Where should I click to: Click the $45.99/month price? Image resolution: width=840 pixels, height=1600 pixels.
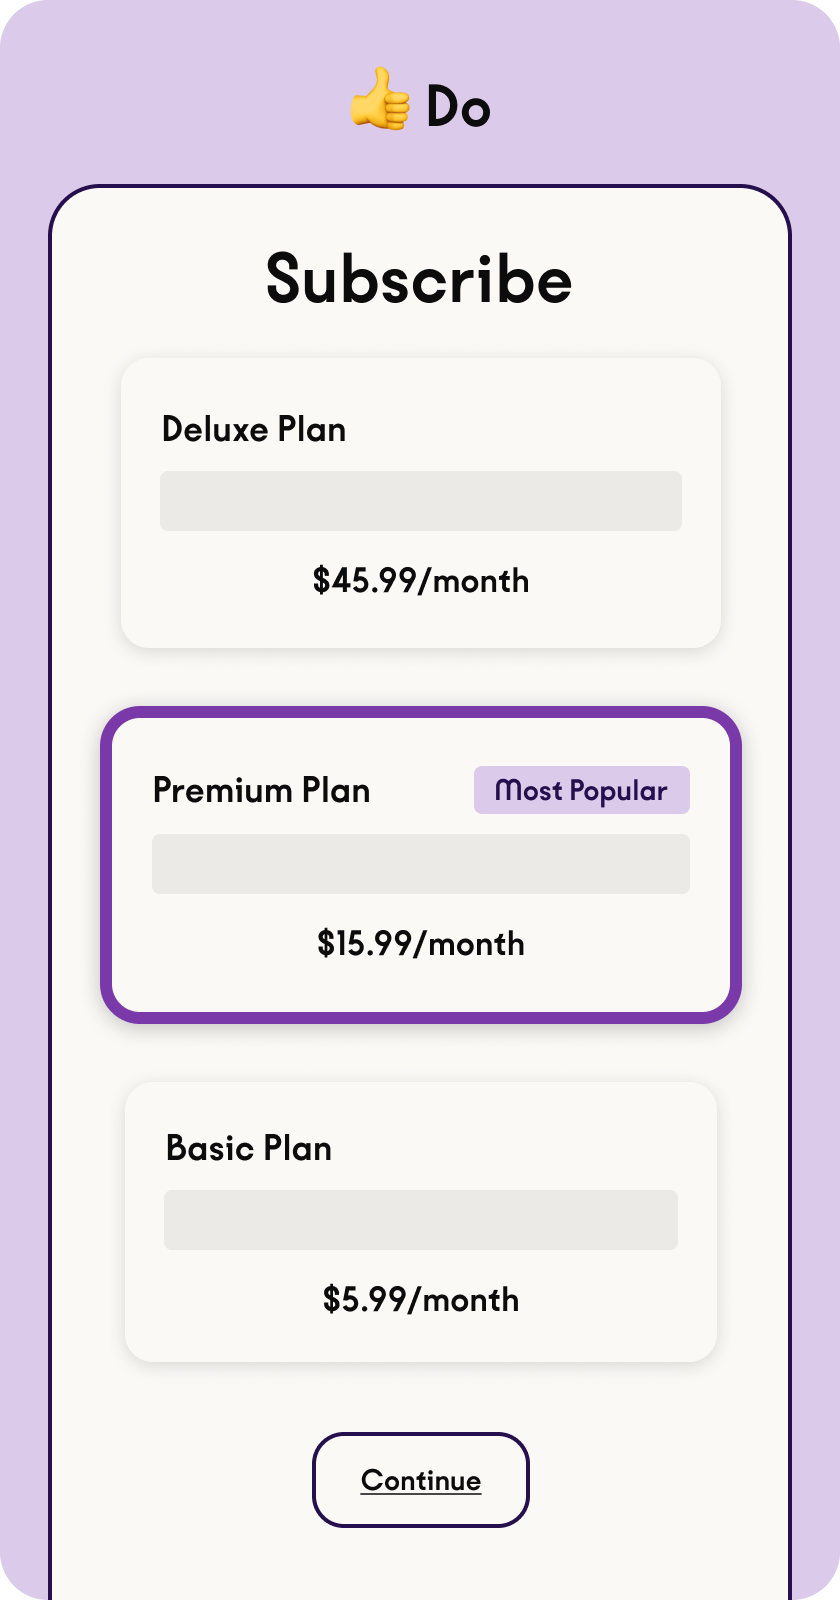click(420, 581)
